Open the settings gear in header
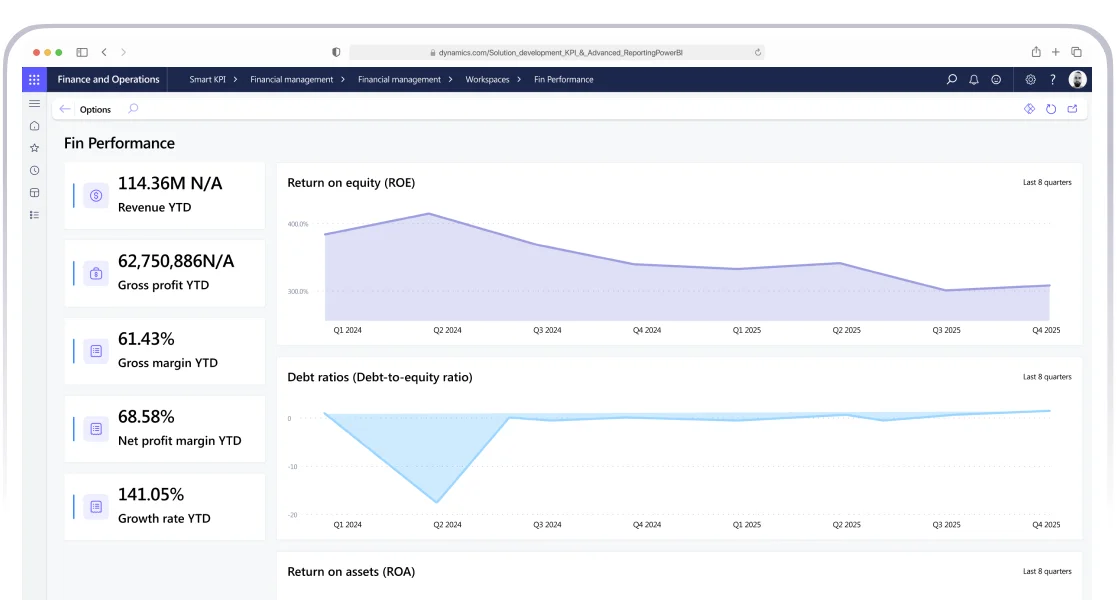This screenshot has height=600, width=1120. point(1031,80)
